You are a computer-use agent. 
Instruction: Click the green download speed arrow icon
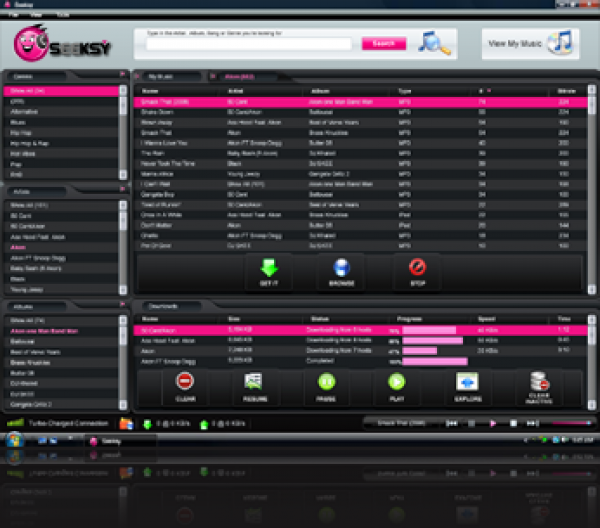(147, 424)
